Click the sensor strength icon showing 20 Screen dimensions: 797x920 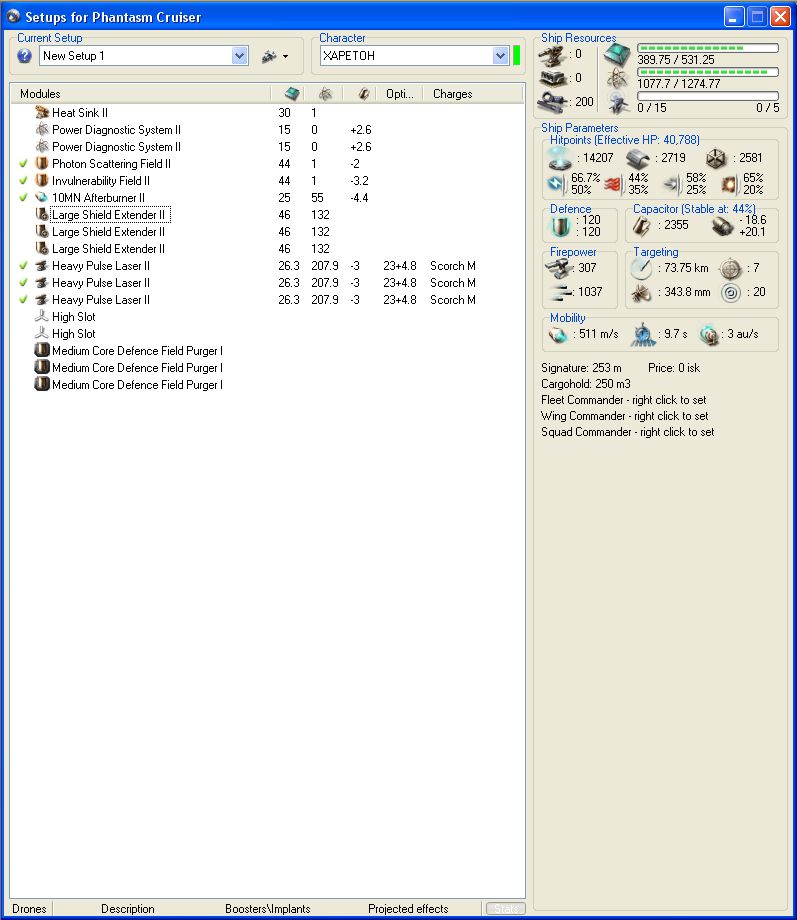[x=731, y=292]
